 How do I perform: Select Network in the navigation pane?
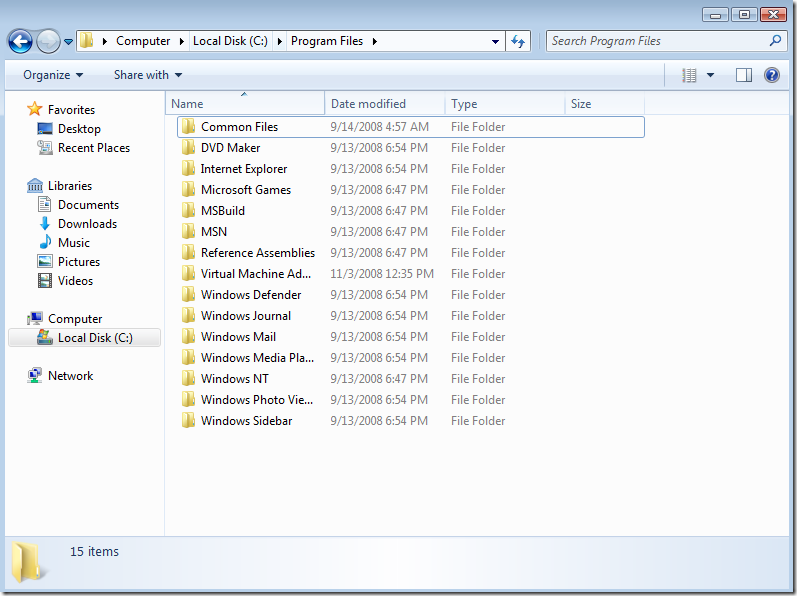[x=70, y=376]
